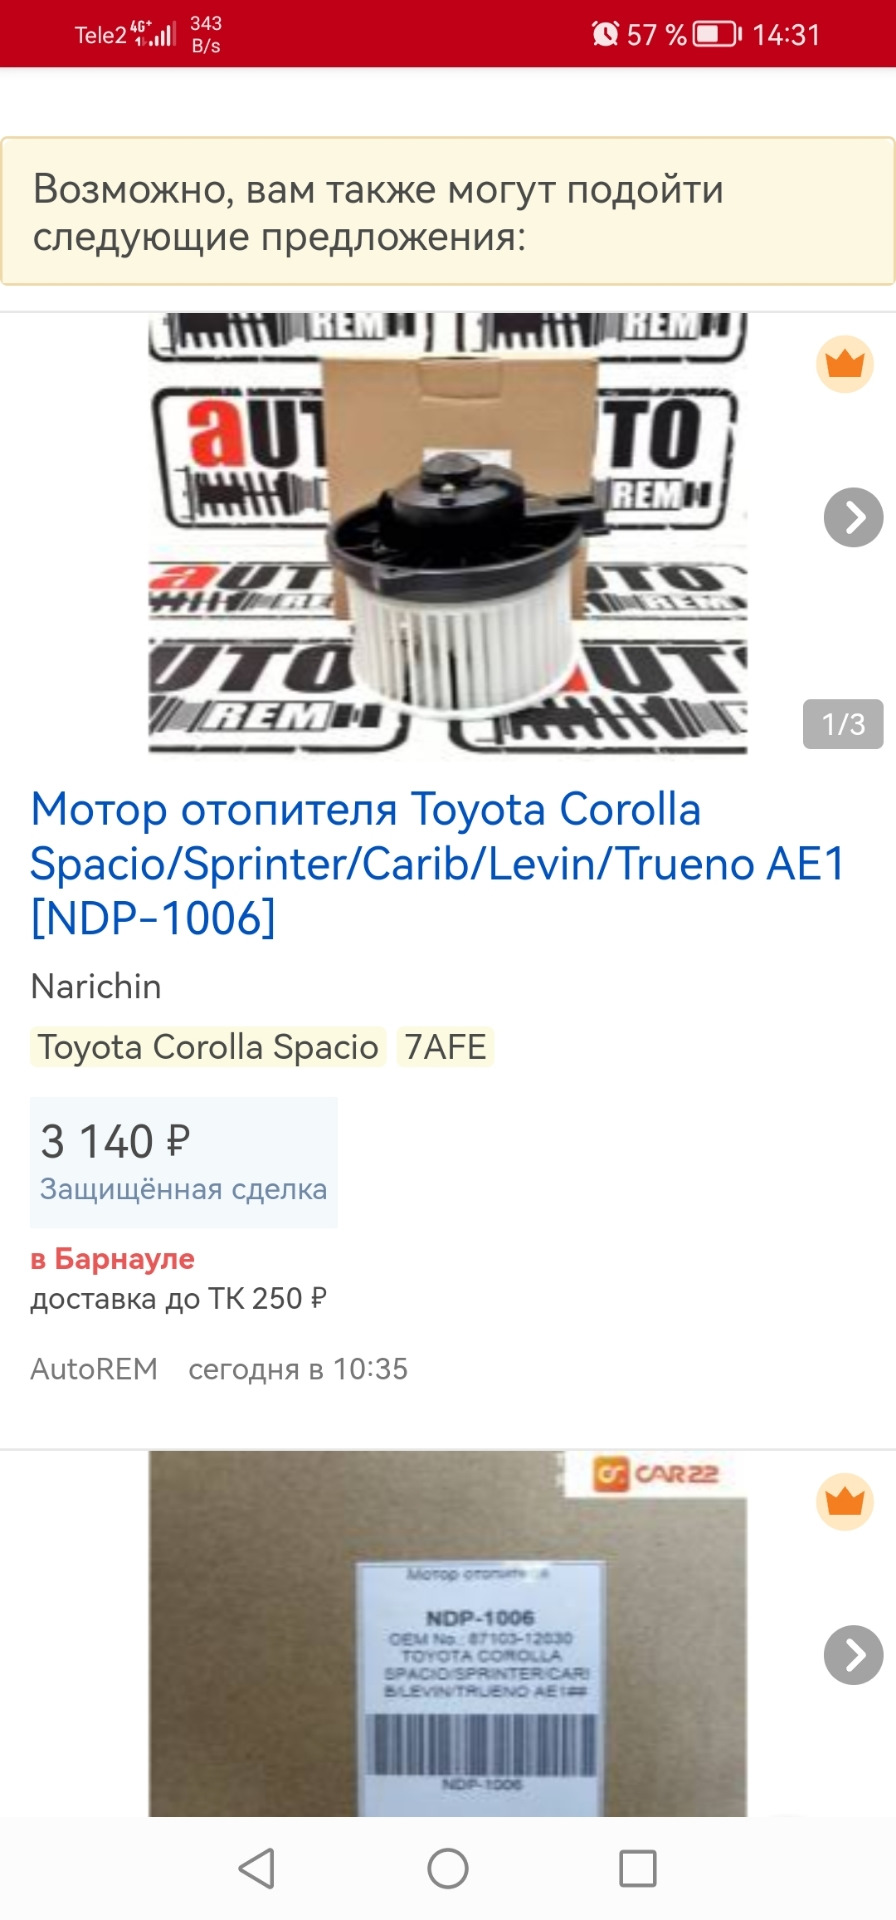Screen dimensions: 896x1920
Task: Open the AutoREM seller name
Action: [x=94, y=1368]
